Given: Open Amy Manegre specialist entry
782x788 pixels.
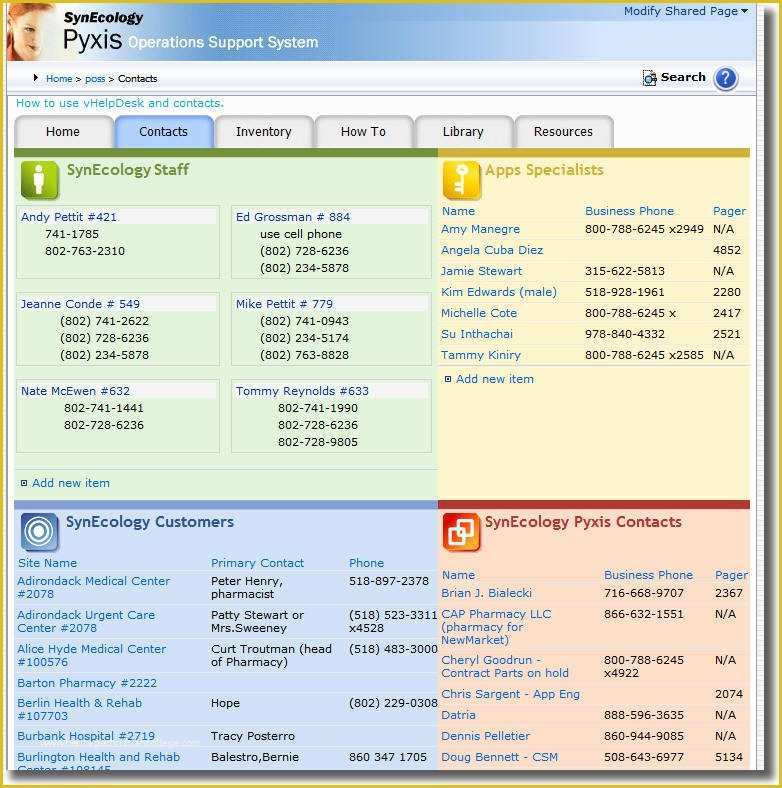Looking at the screenshot, I should point(480,229).
